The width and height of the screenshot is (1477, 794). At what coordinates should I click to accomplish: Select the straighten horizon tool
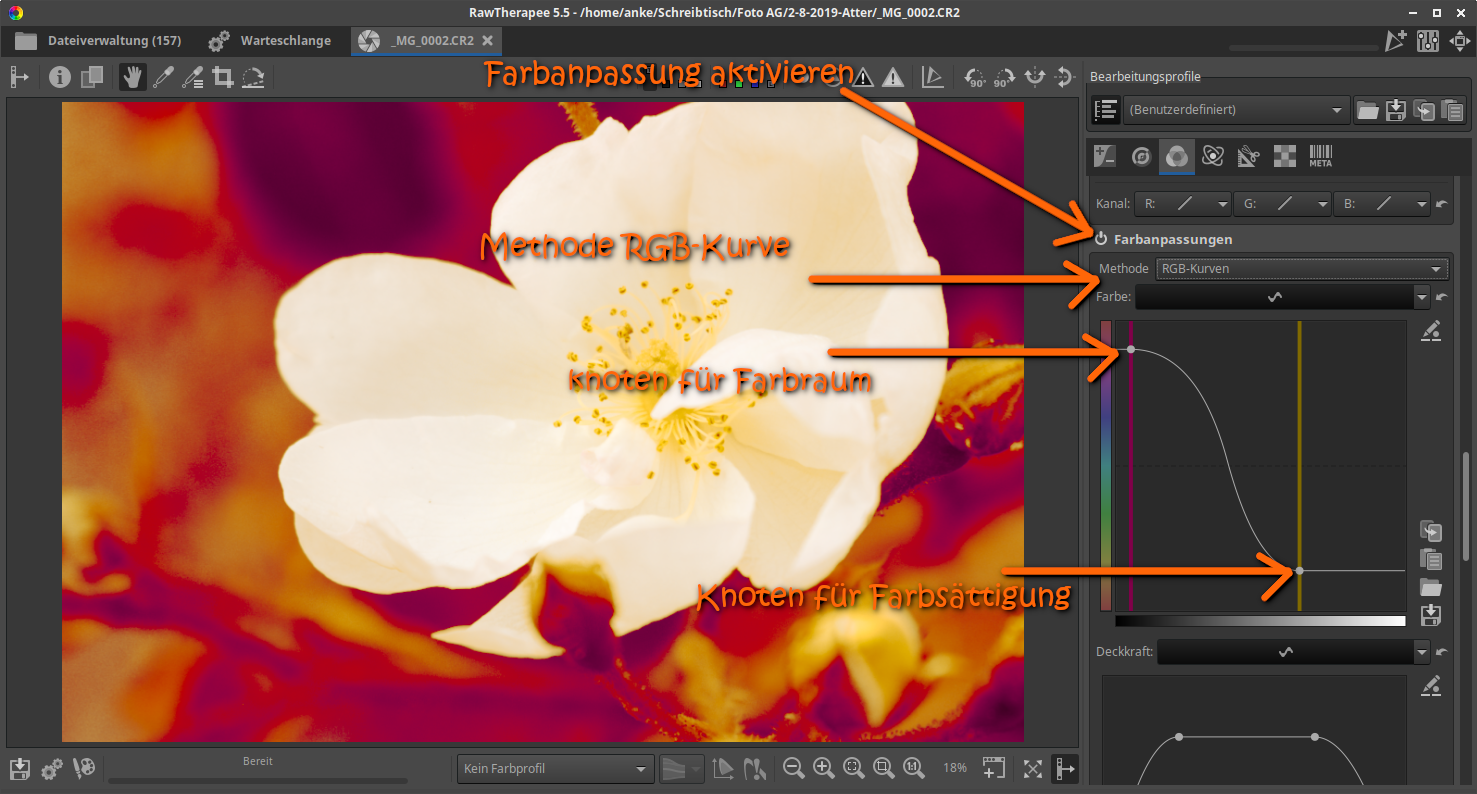click(253, 77)
